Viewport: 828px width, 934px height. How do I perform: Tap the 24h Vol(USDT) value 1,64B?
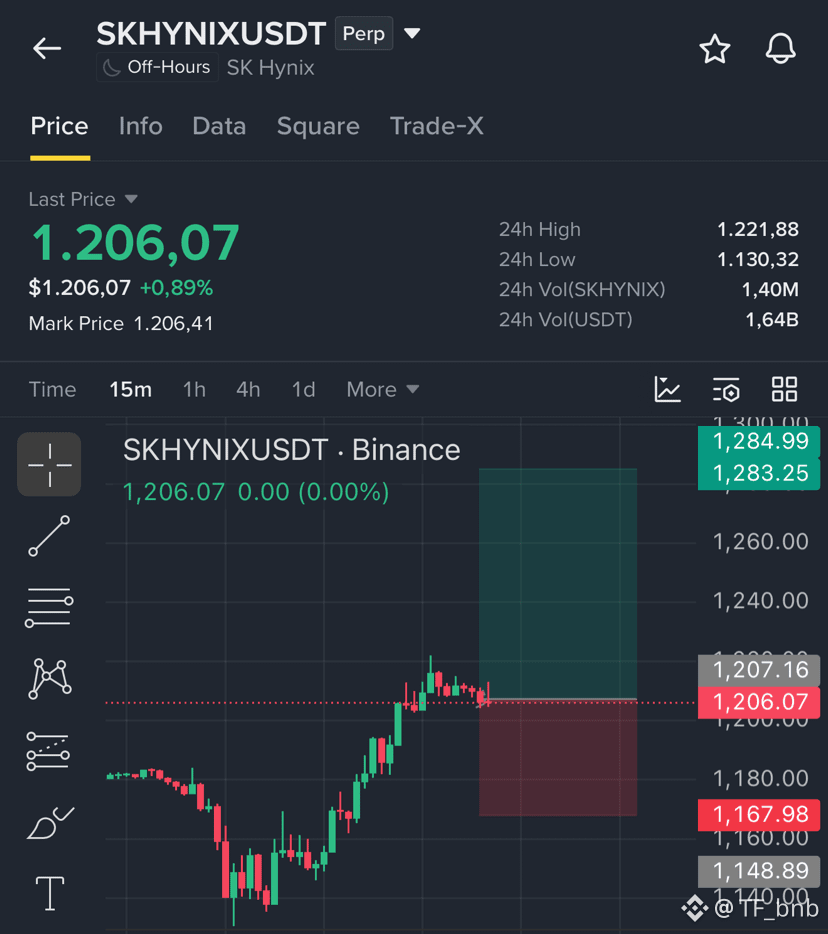click(772, 320)
